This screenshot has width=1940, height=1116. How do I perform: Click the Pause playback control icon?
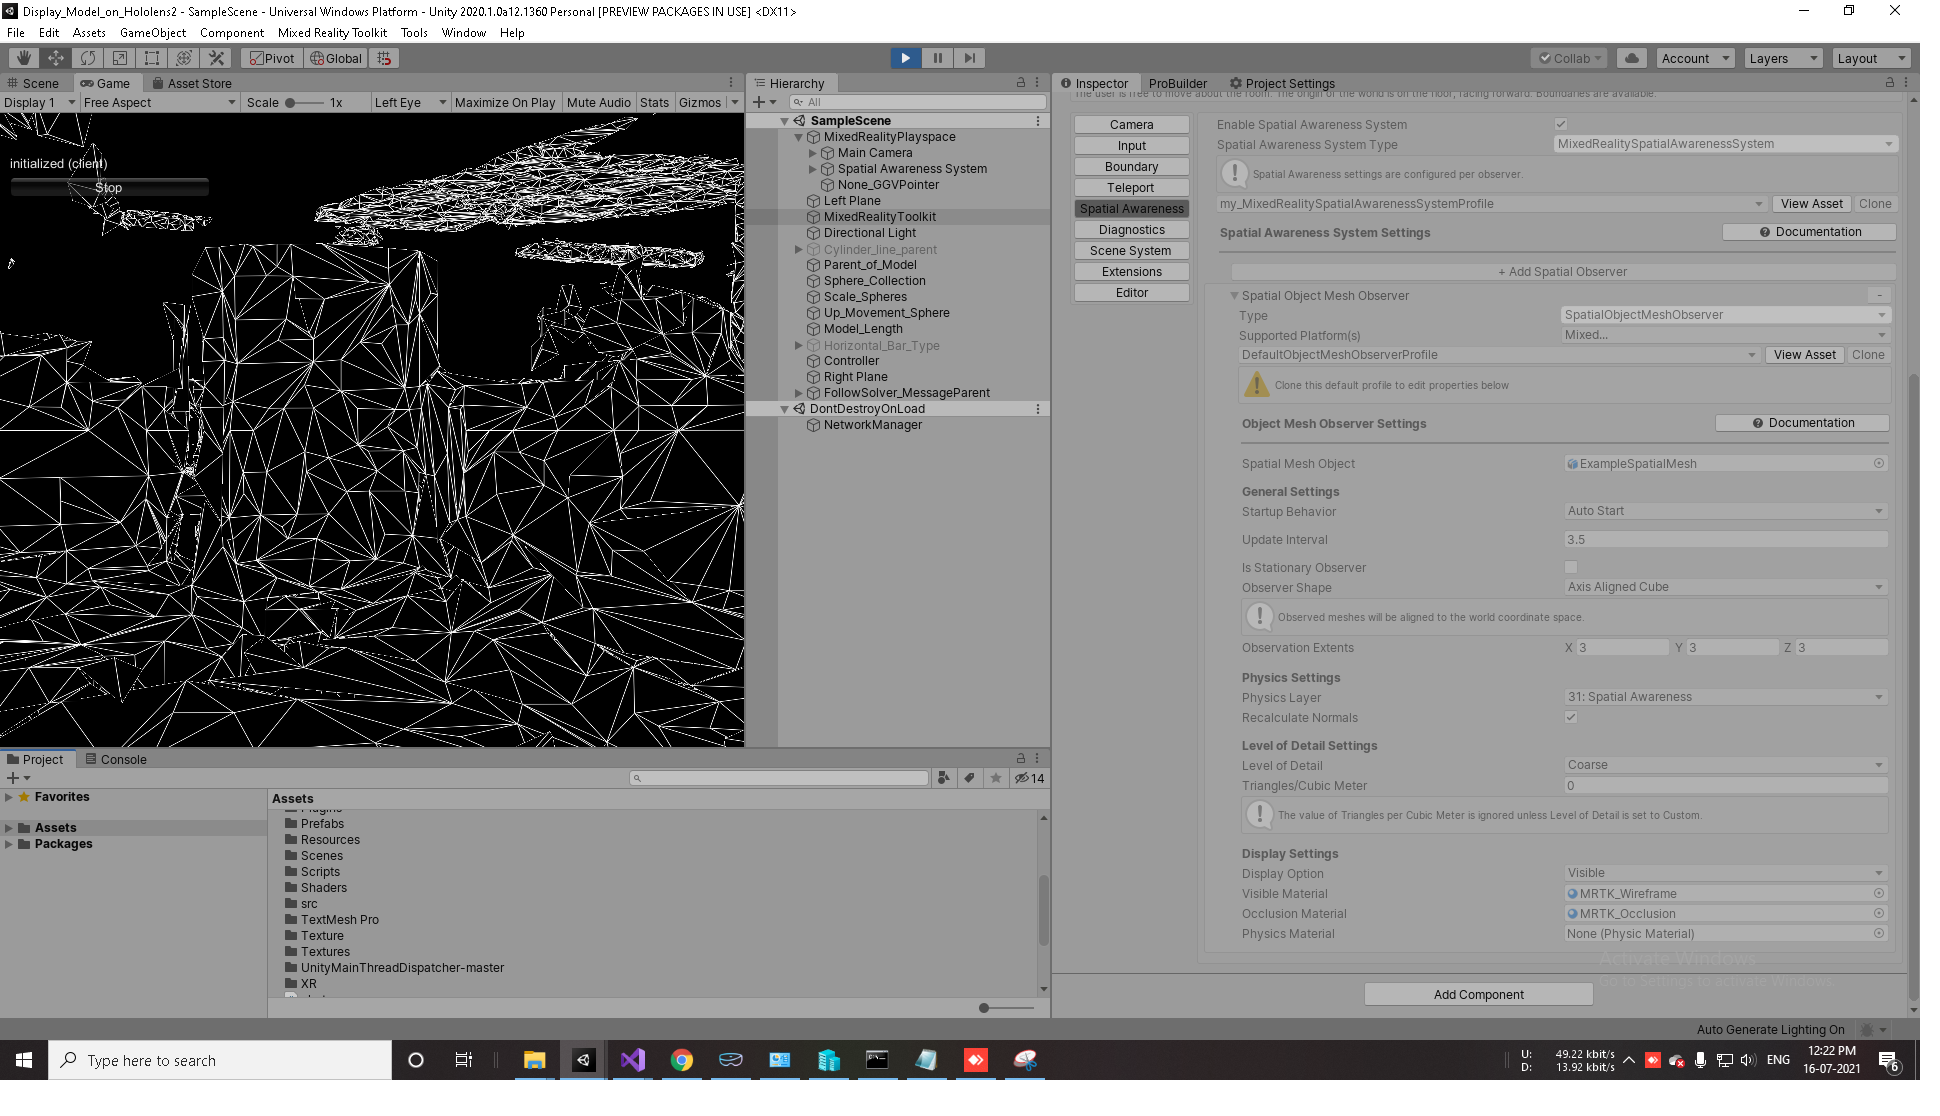pos(937,57)
